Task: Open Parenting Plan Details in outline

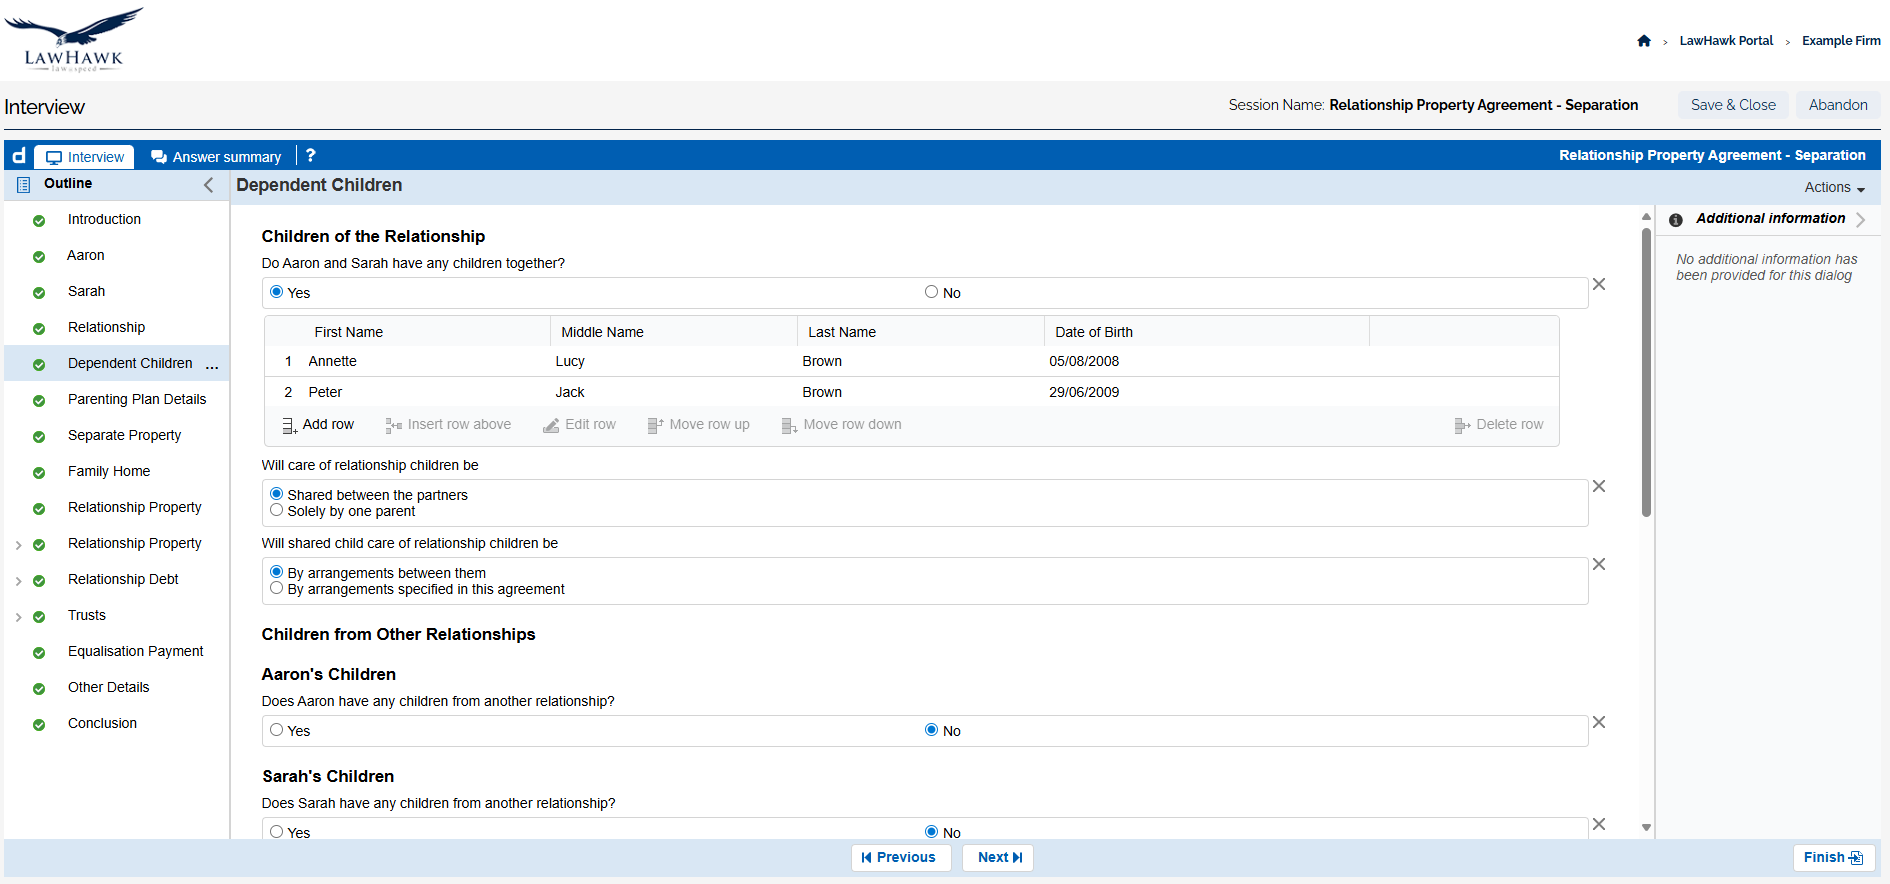Action: click(x=137, y=399)
